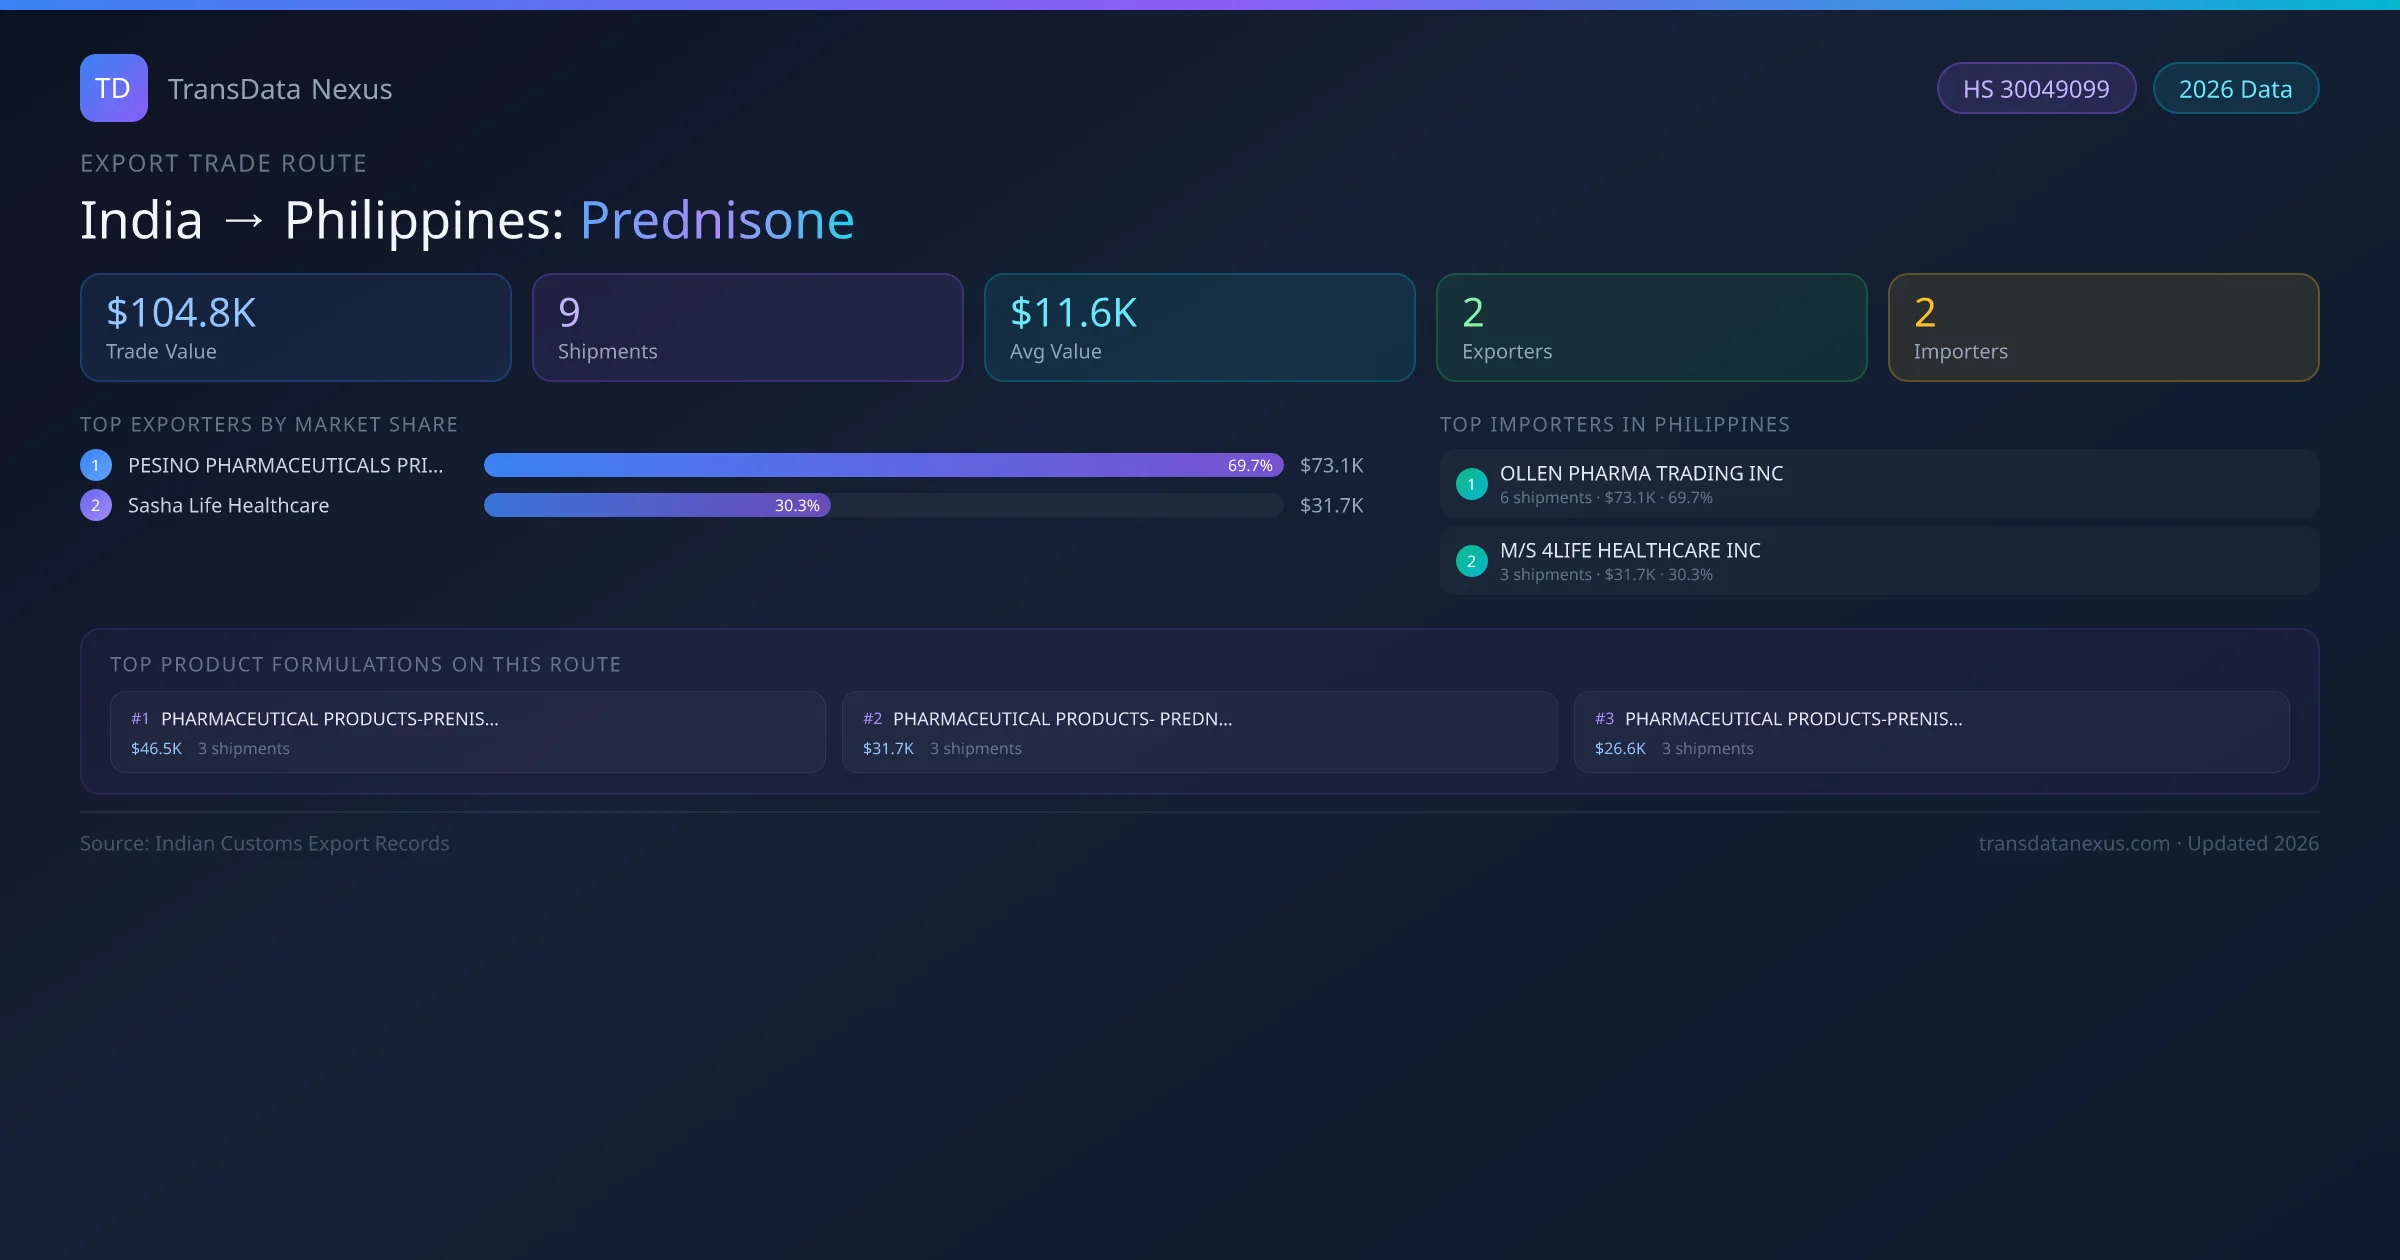
Task: Select the HS 30049099 tag
Action: [x=2036, y=89]
